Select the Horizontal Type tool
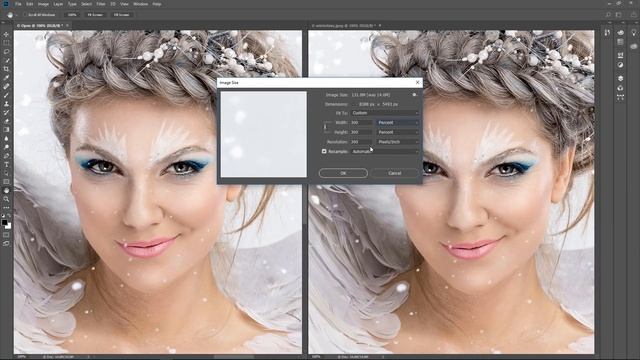Viewport: 640px width, 360px height. click(6, 164)
